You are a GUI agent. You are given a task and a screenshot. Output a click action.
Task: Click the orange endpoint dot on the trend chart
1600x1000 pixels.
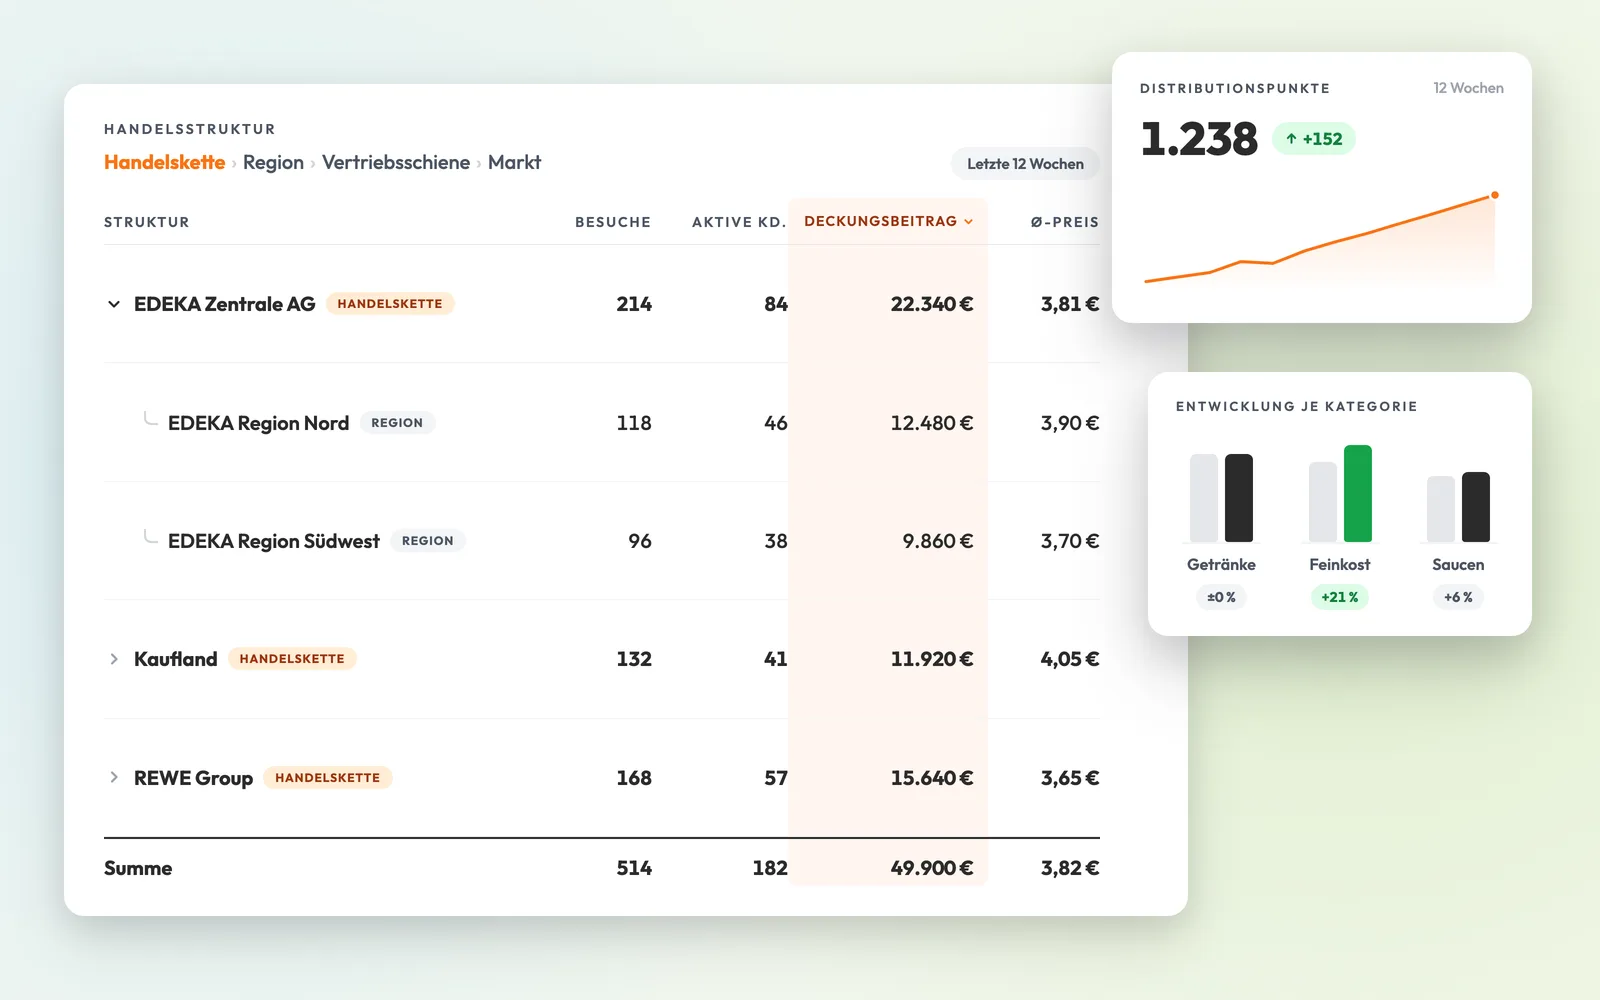pos(1495,195)
